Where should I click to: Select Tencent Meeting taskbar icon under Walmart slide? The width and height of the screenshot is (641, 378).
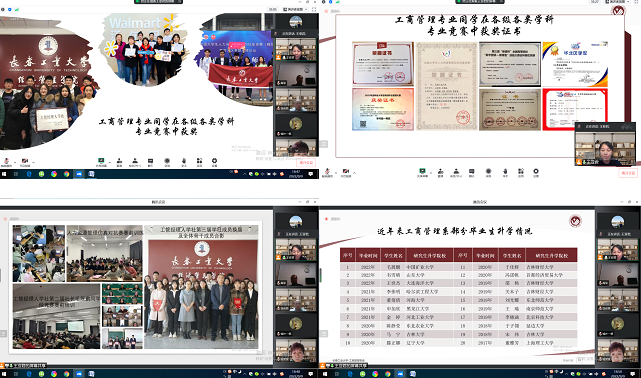click(79, 174)
